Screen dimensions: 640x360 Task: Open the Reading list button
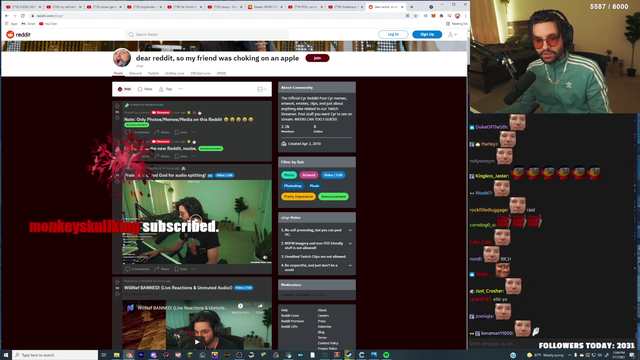coord(457,24)
